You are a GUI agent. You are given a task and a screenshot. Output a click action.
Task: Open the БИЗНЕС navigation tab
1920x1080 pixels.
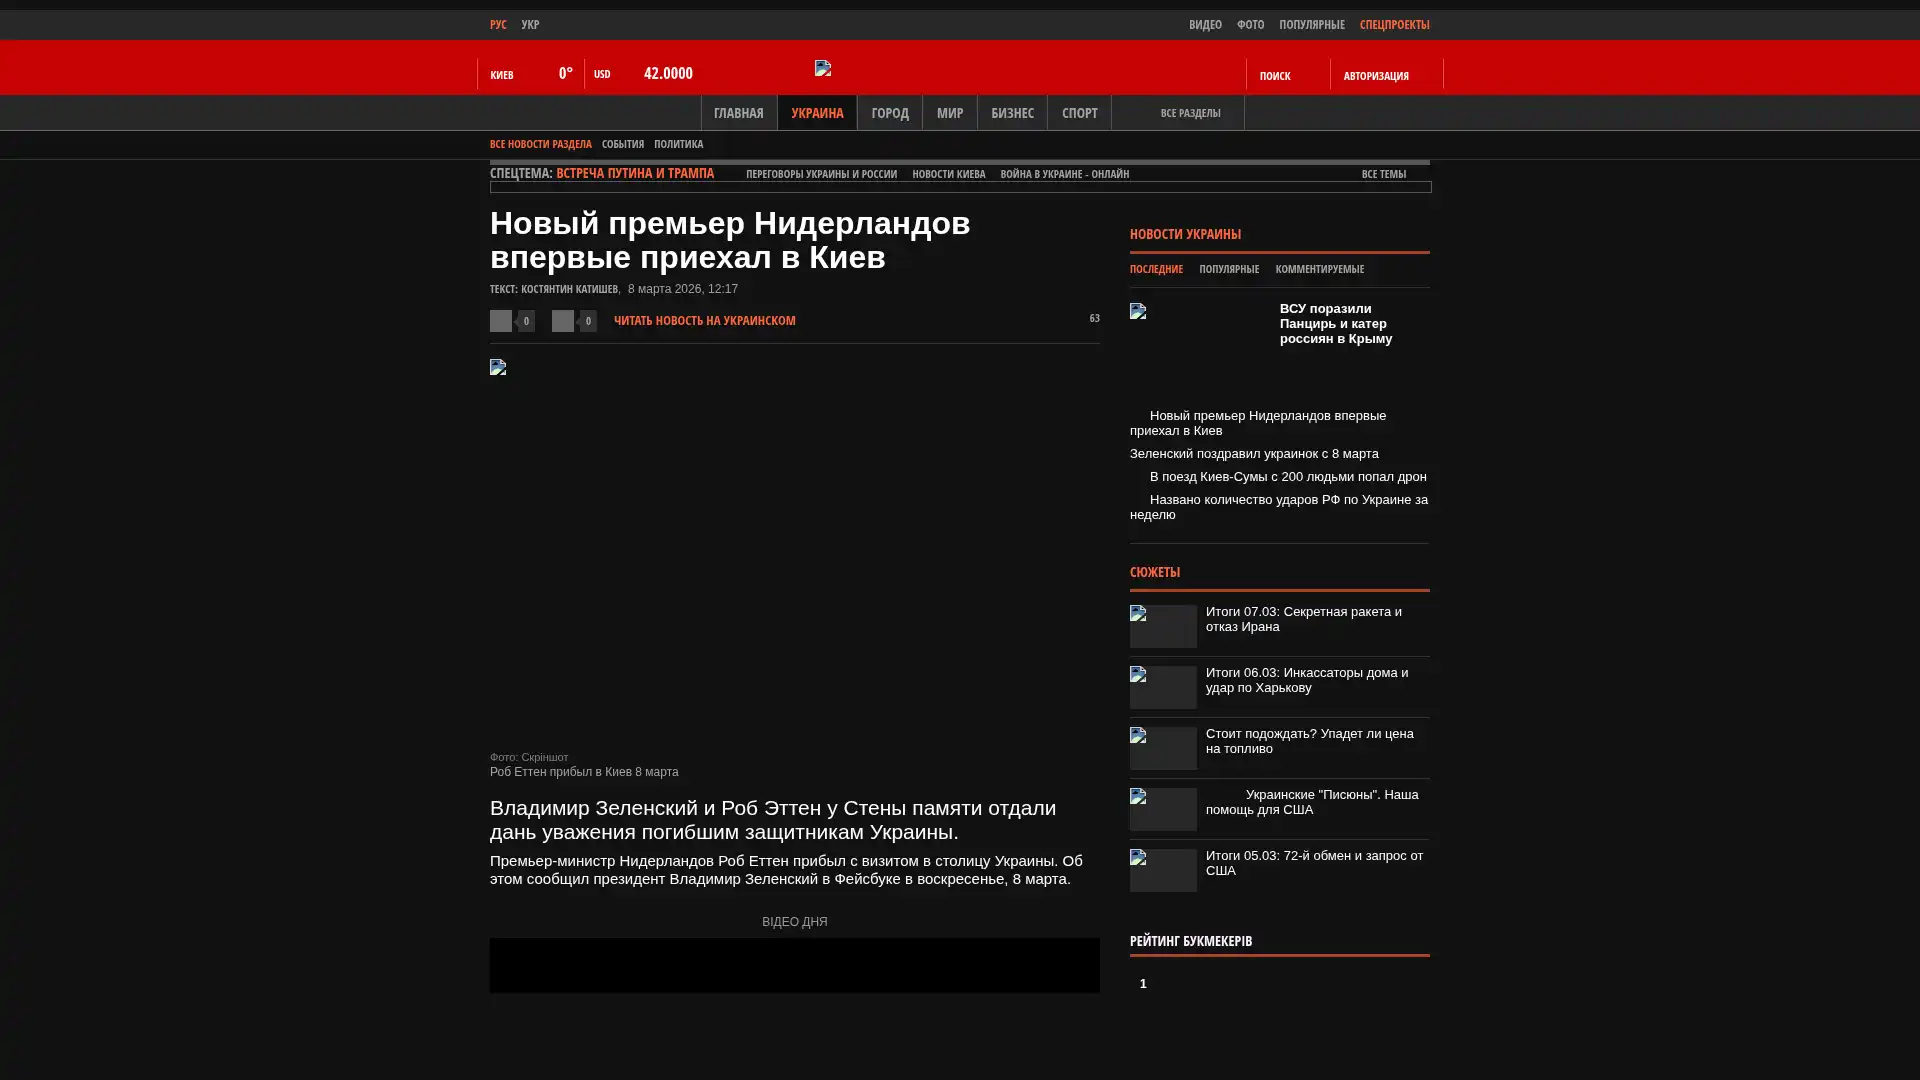point(1011,113)
